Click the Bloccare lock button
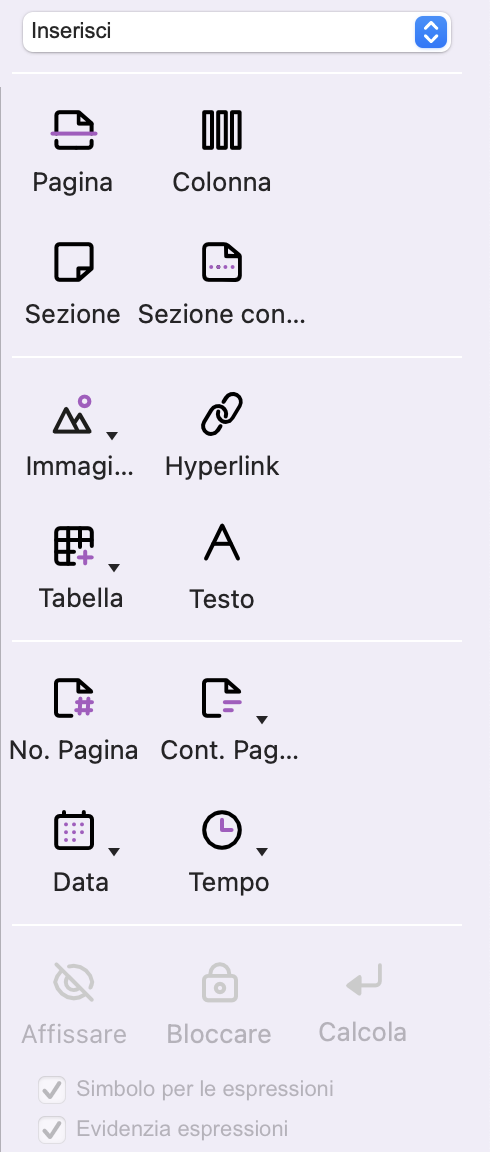490x1152 pixels. [x=219, y=1004]
